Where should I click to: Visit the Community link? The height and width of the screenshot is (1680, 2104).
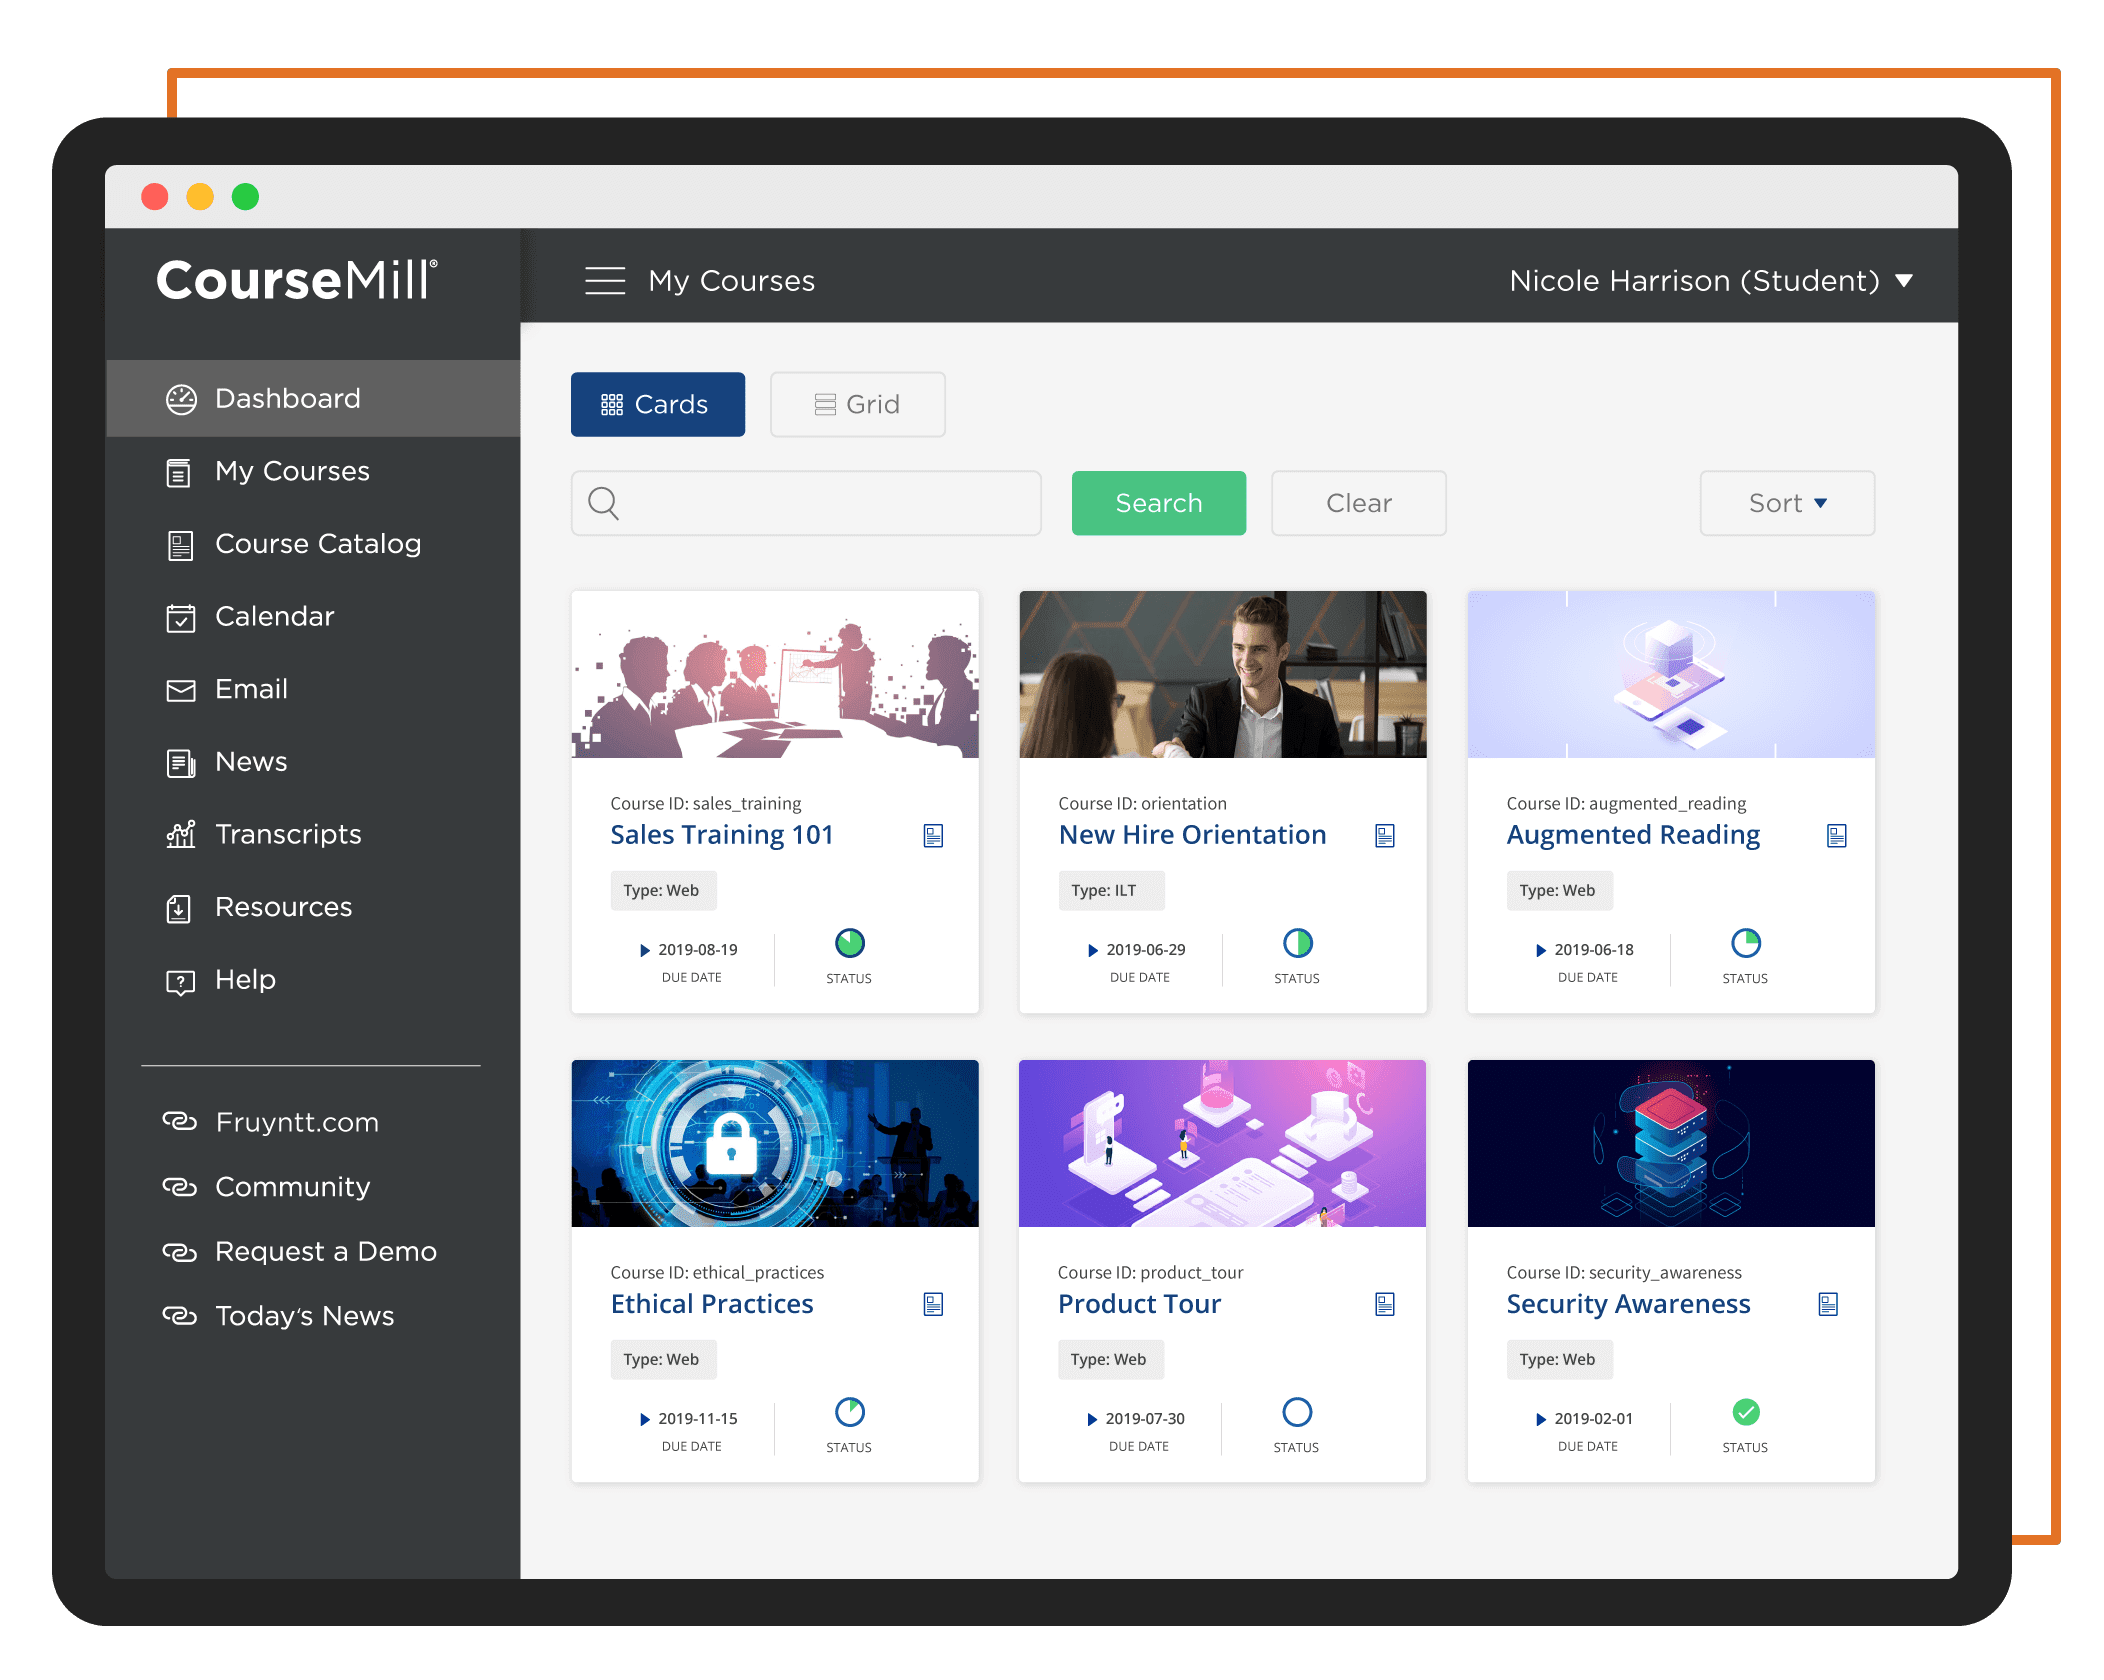point(291,1186)
